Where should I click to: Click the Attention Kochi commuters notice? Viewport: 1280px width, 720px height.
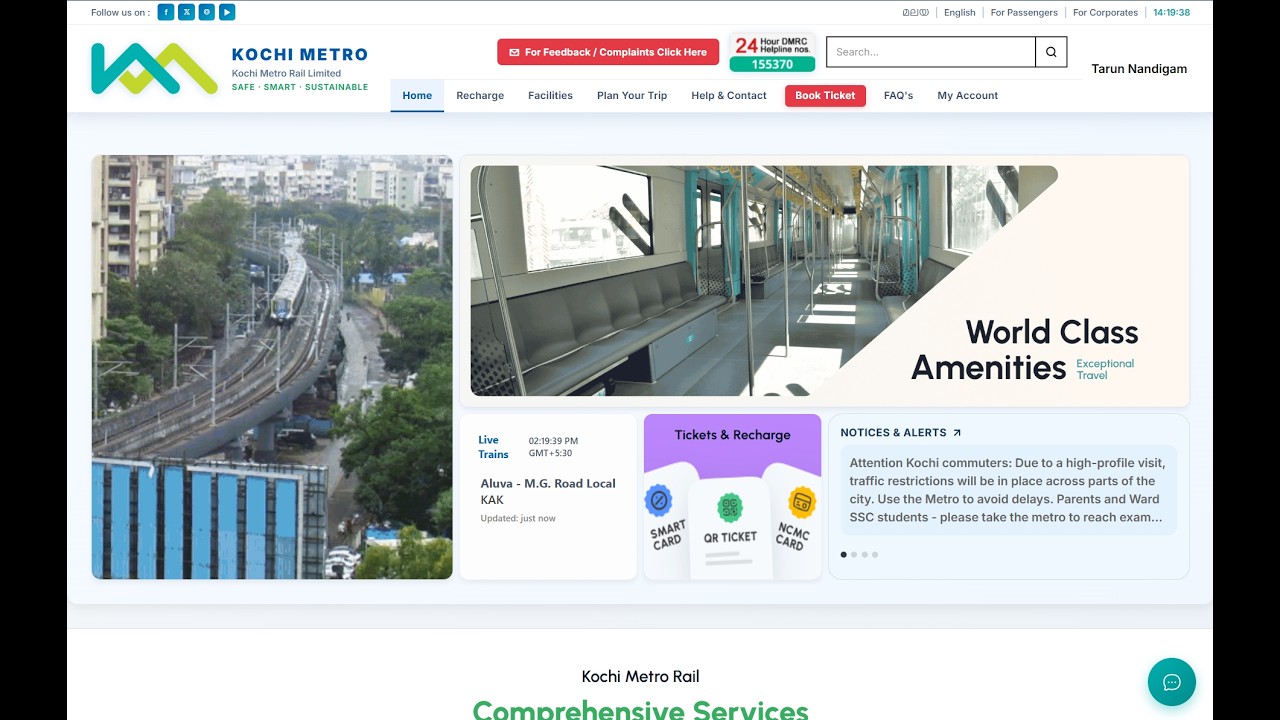pyautogui.click(x=1009, y=490)
